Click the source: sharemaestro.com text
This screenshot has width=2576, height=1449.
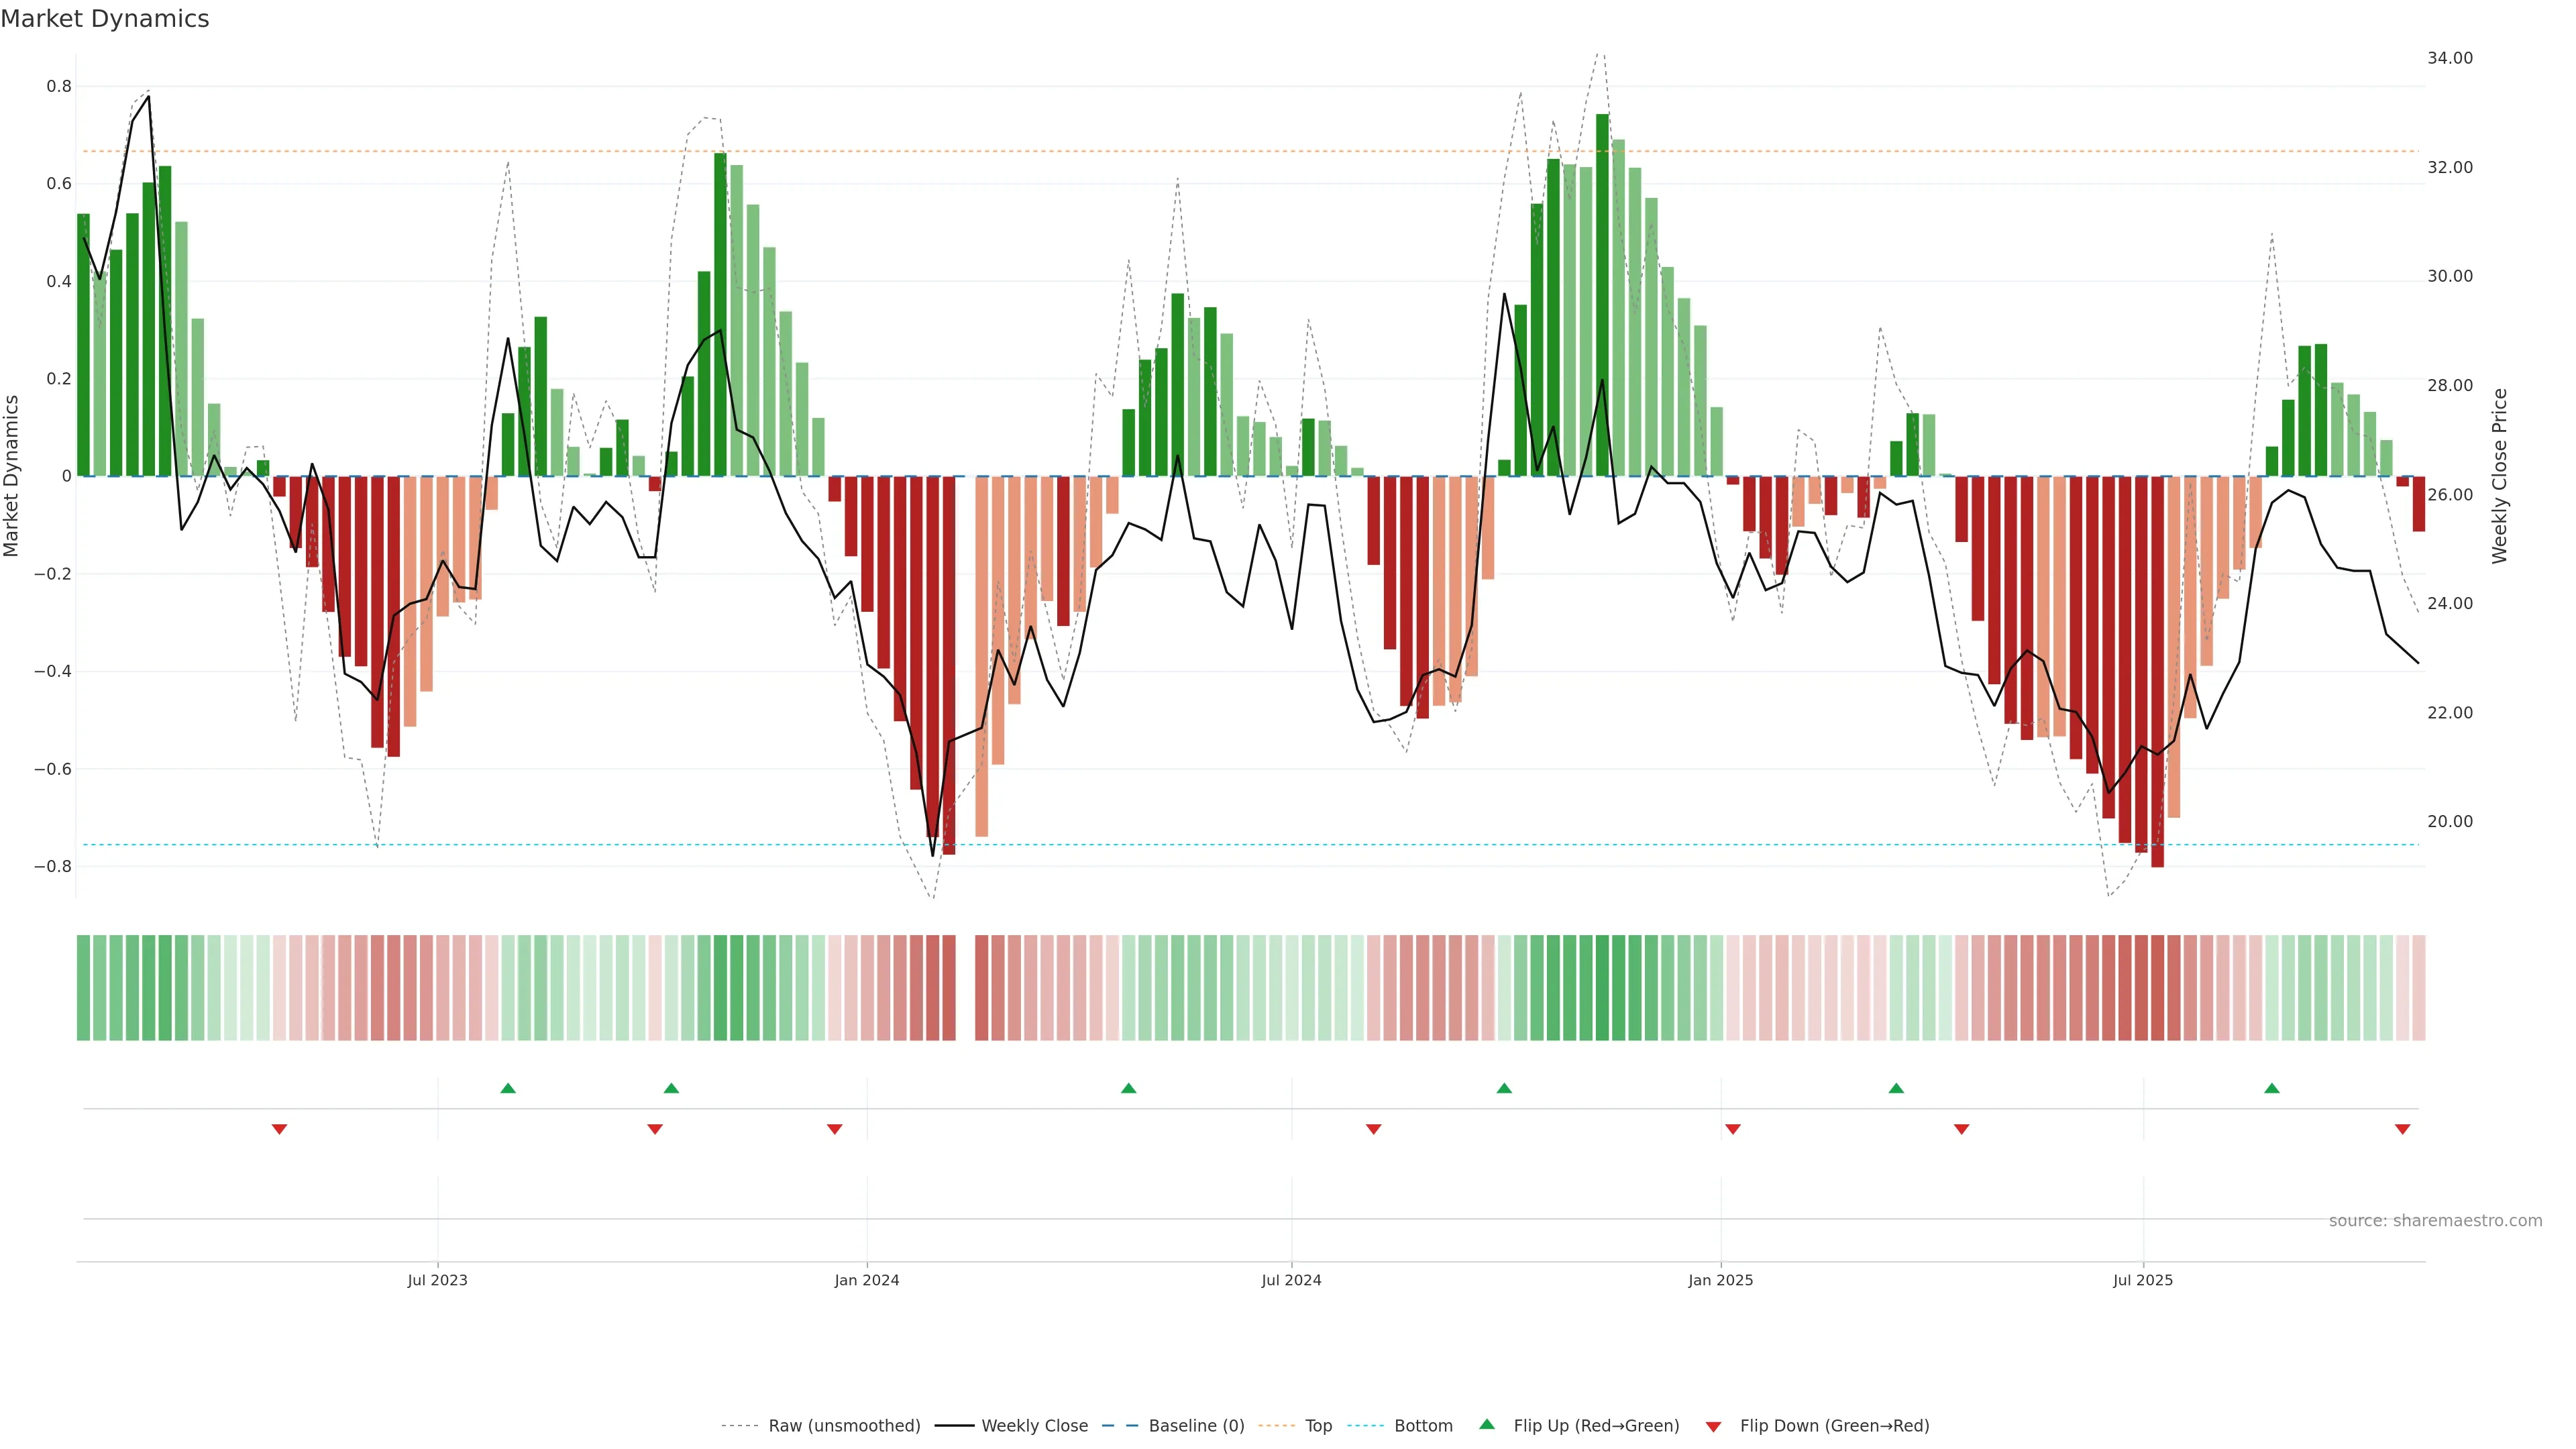2435,1220
